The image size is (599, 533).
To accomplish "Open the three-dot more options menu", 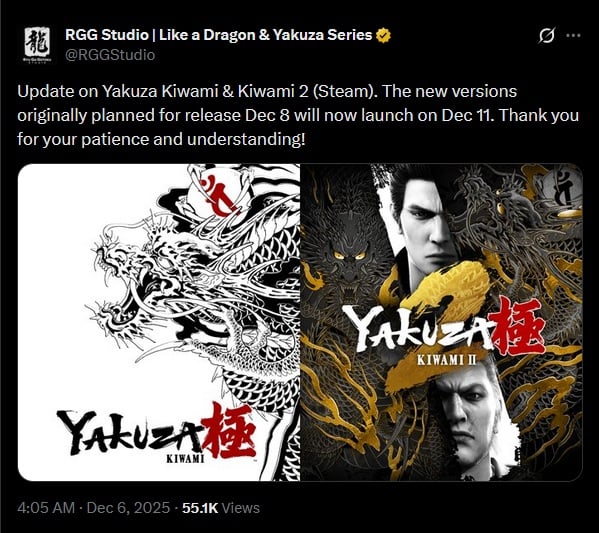I will [x=573, y=36].
